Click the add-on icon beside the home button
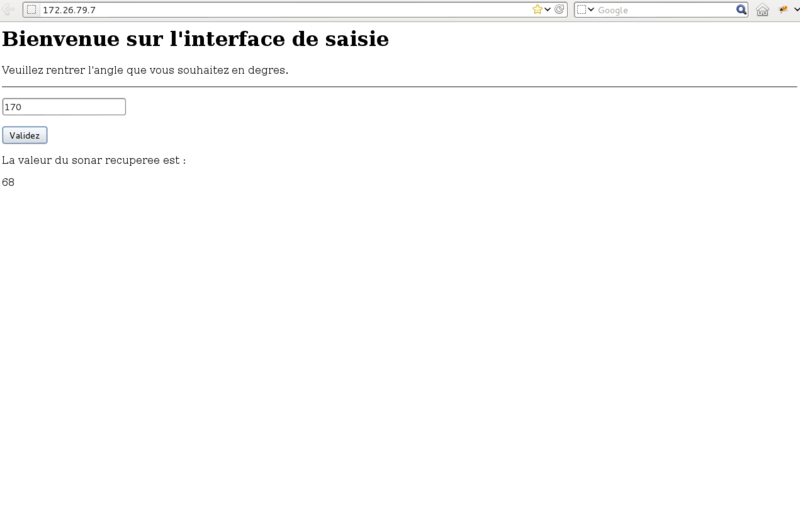The height and width of the screenshot is (526, 800). point(783,10)
